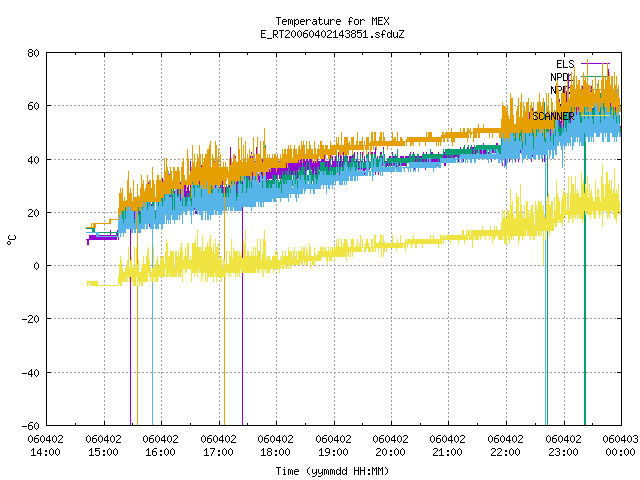The height and width of the screenshot is (480, 640).
Task: Click the 0 value on the y-axis
Action: point(36,266)
